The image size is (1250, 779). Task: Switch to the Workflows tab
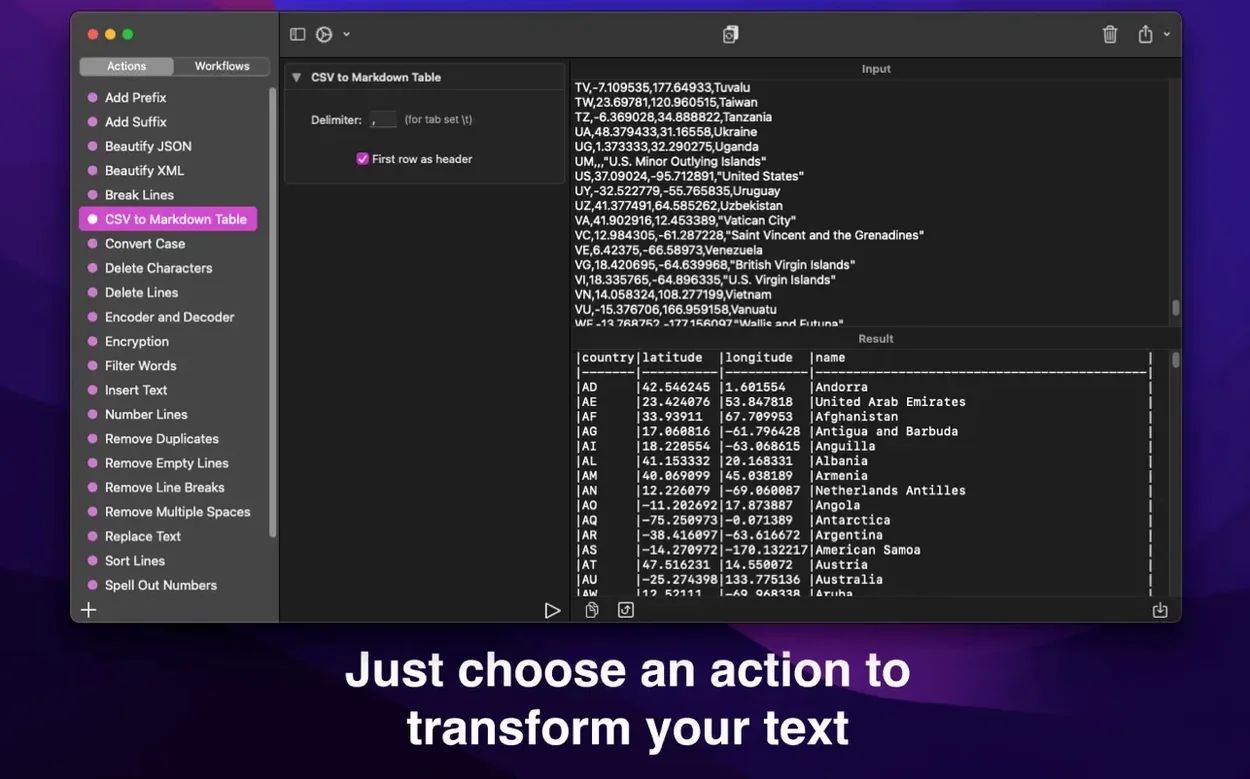[222, 66]
